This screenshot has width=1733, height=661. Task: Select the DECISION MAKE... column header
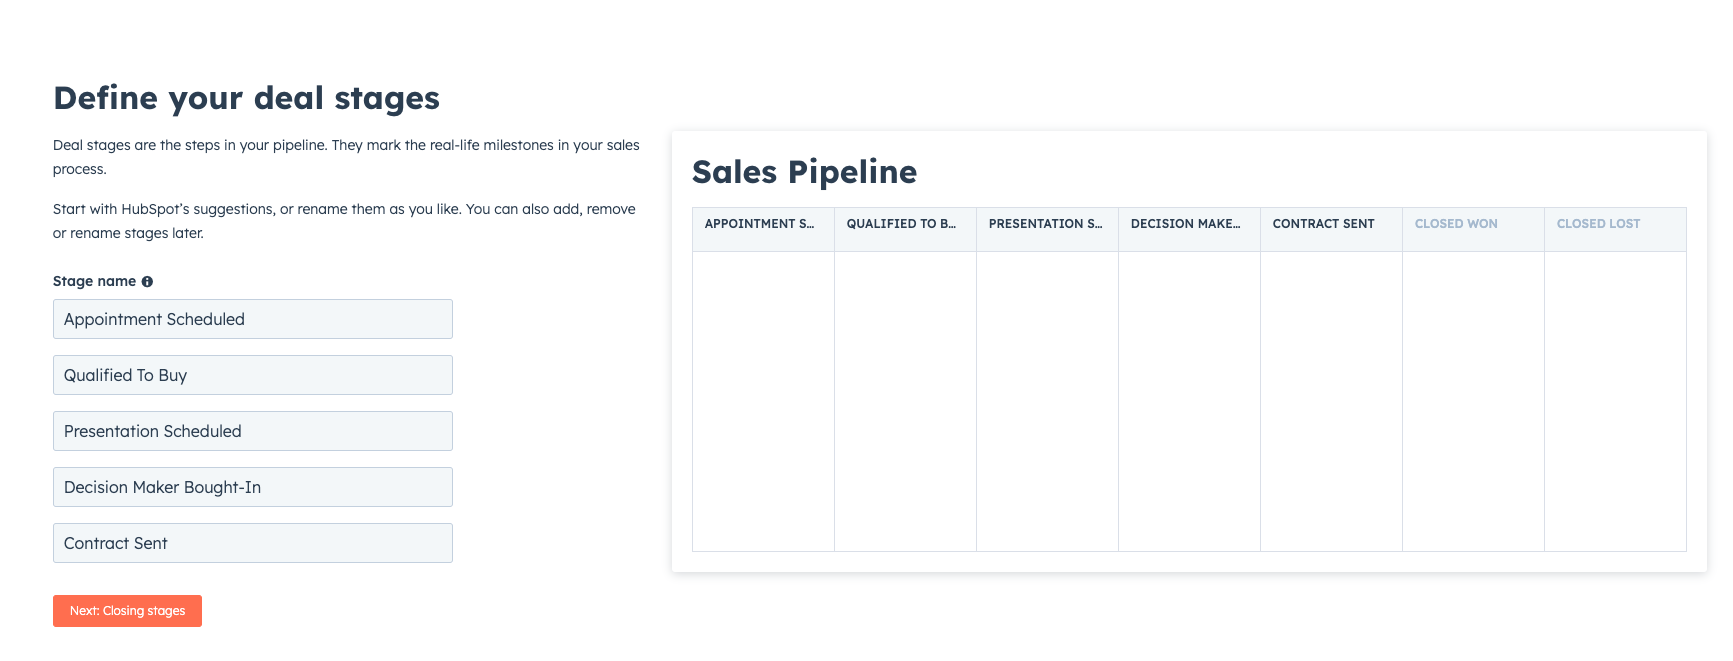click(x=1188, y=224)
